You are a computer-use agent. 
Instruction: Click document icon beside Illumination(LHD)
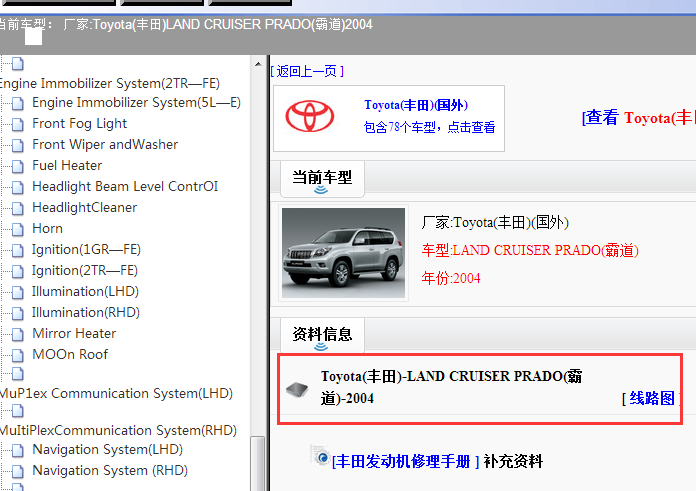coord(18,293)
